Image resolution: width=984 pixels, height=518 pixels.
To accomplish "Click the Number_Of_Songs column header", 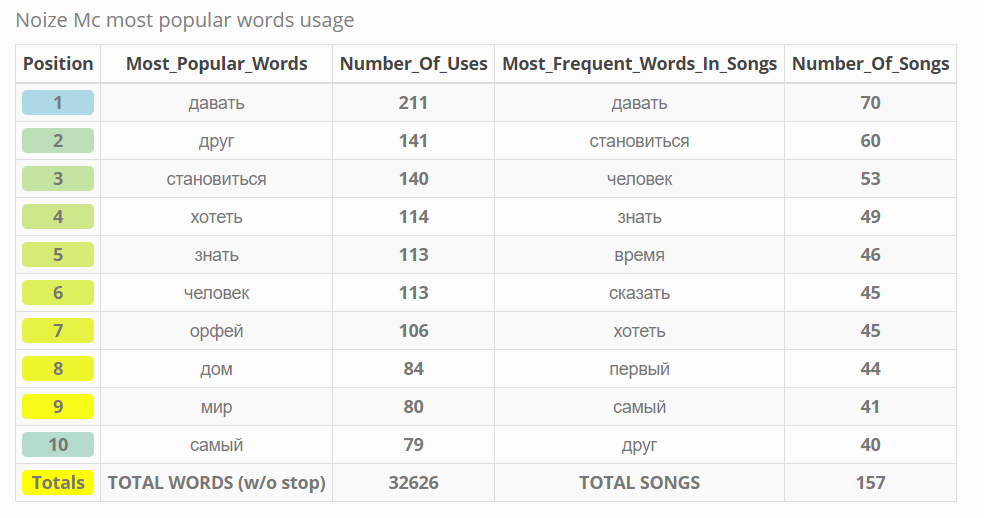I will [x=870, y=63].
